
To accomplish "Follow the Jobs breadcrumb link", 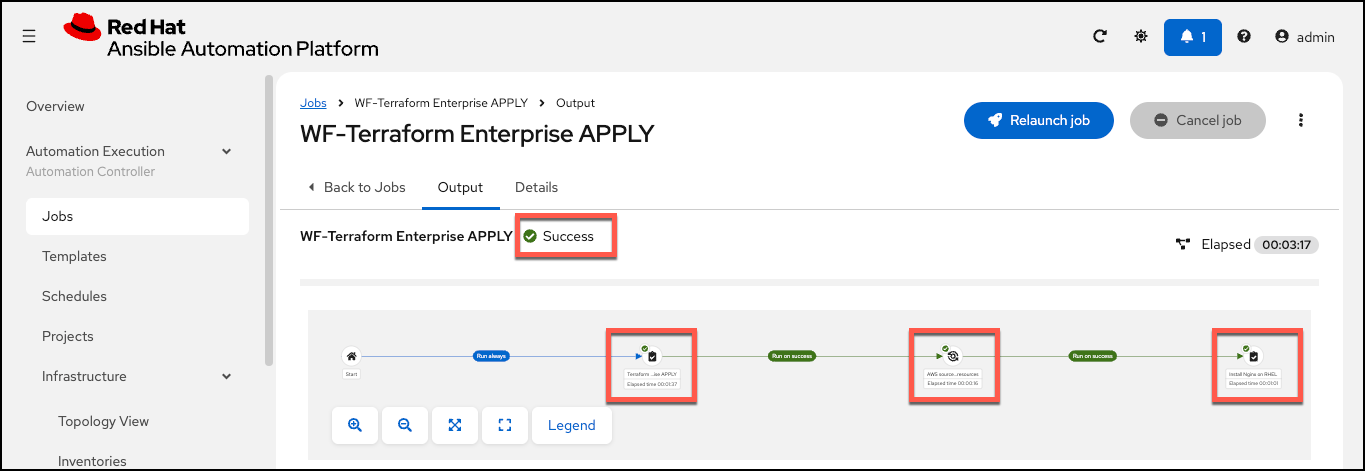I will pyautogui.click(x=313, y=103).
